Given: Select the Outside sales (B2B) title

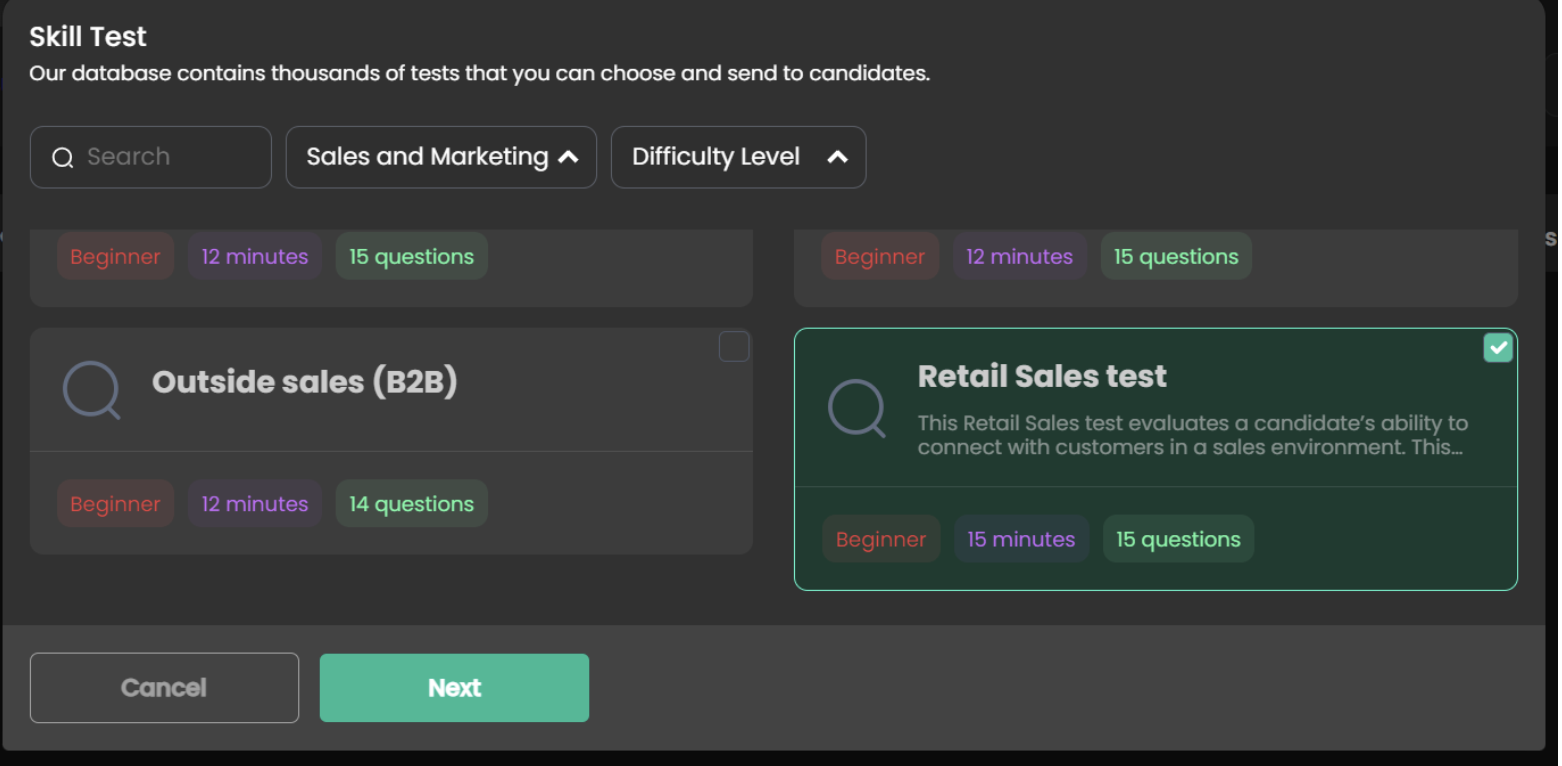Looking at the screenshot, I should pos(304,382).
